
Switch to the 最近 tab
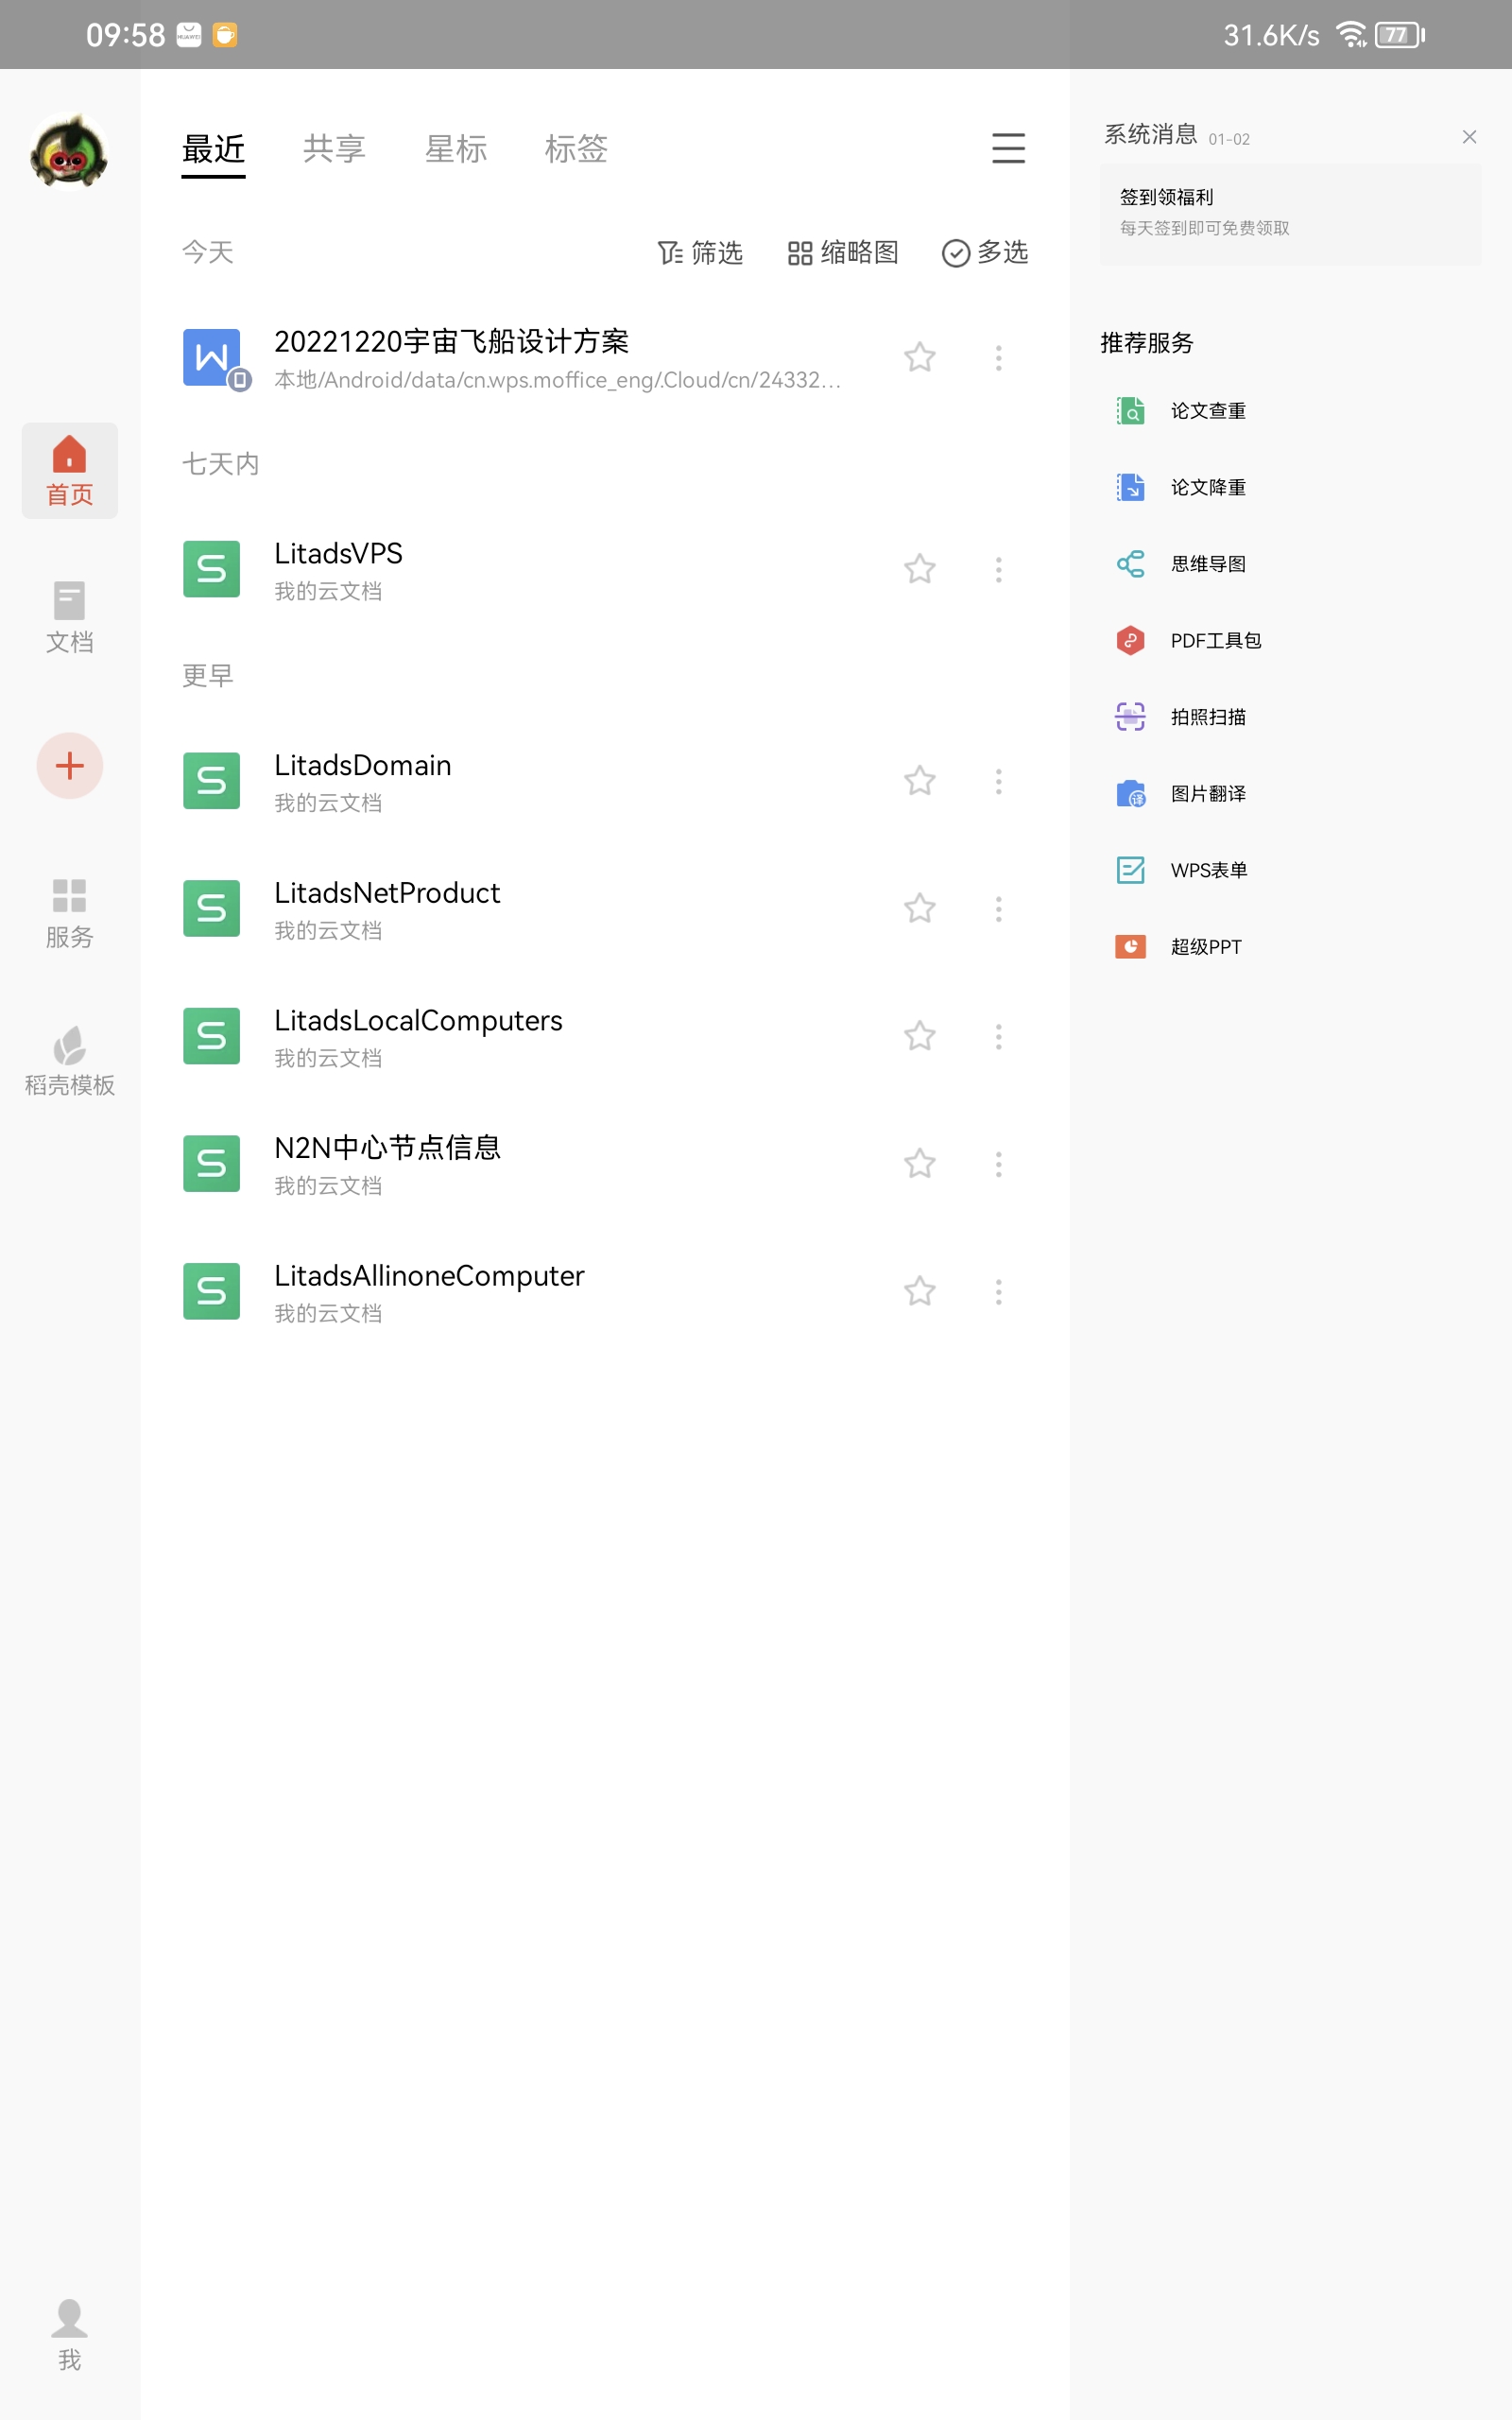[x=213, y=149]
